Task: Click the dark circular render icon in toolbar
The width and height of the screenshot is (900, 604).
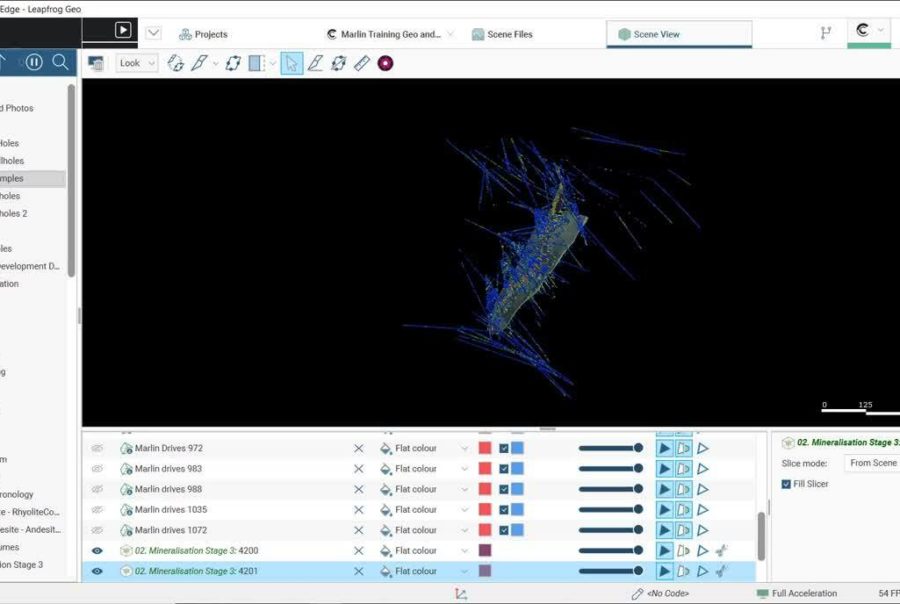Action: point(384,63)
